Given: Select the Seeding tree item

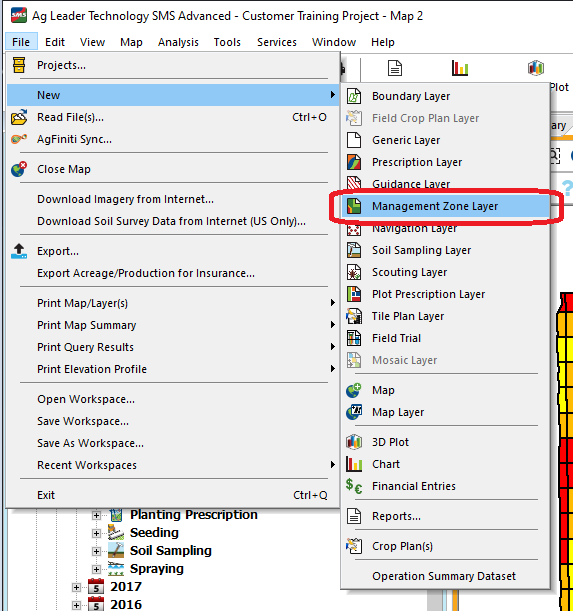Looking at the screenshot, I should point(154,533).
